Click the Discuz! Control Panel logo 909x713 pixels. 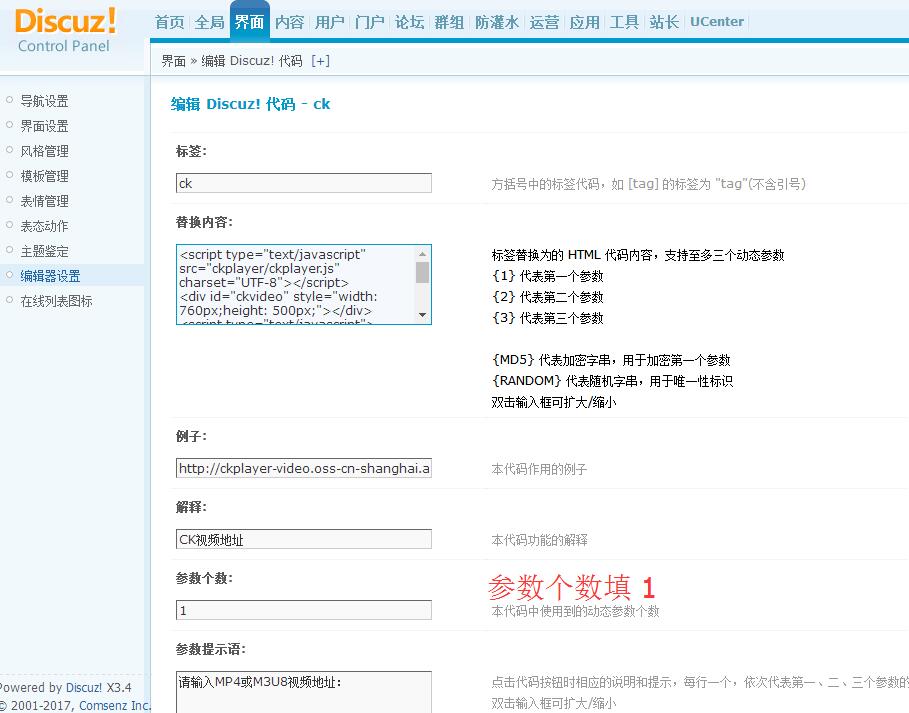(65, 30)
